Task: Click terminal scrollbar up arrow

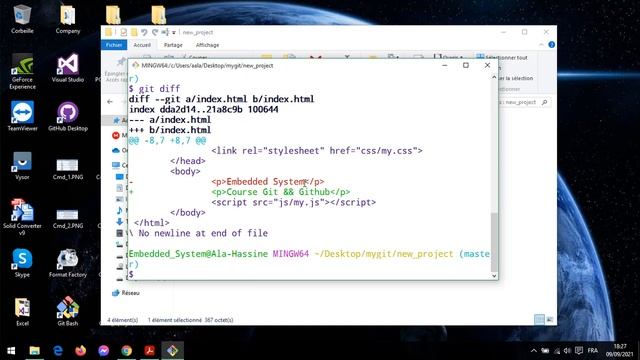Action: coord(494,77)
